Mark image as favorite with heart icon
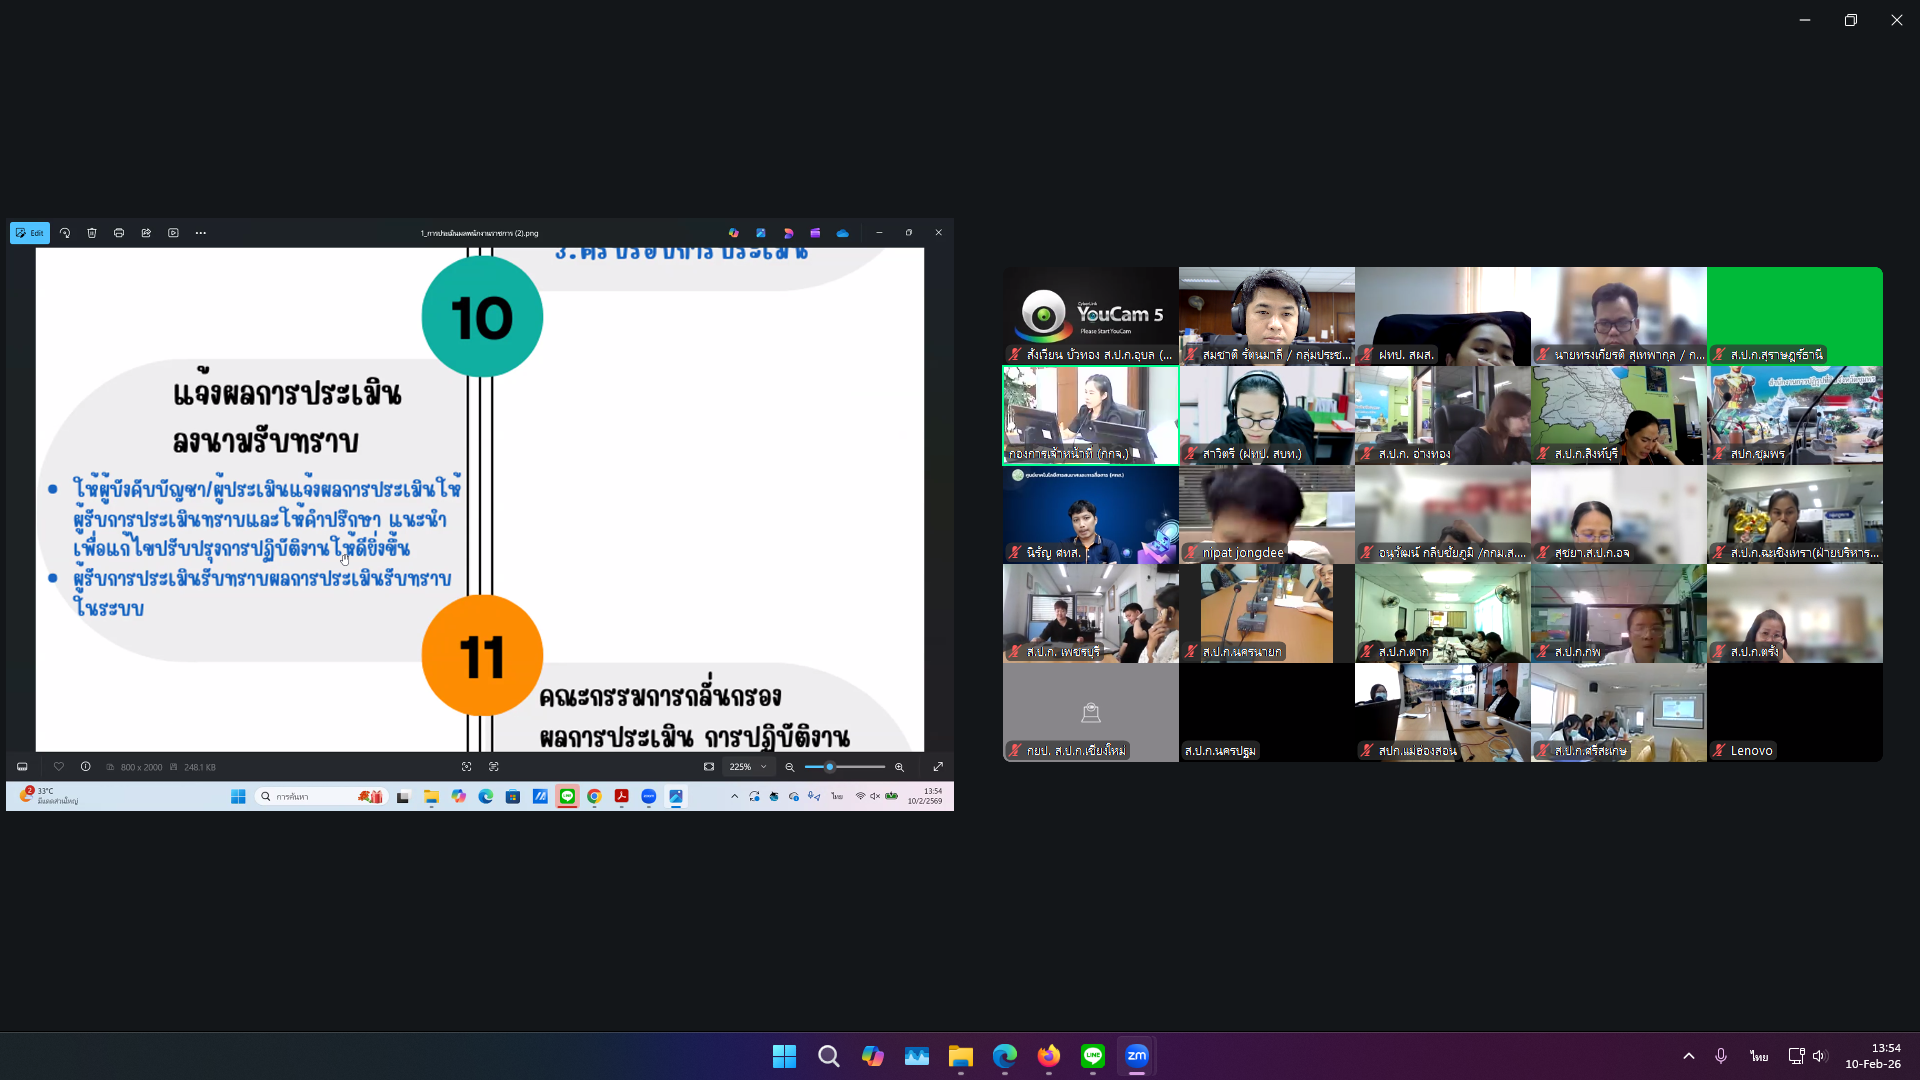 click(x=59, y=767)
